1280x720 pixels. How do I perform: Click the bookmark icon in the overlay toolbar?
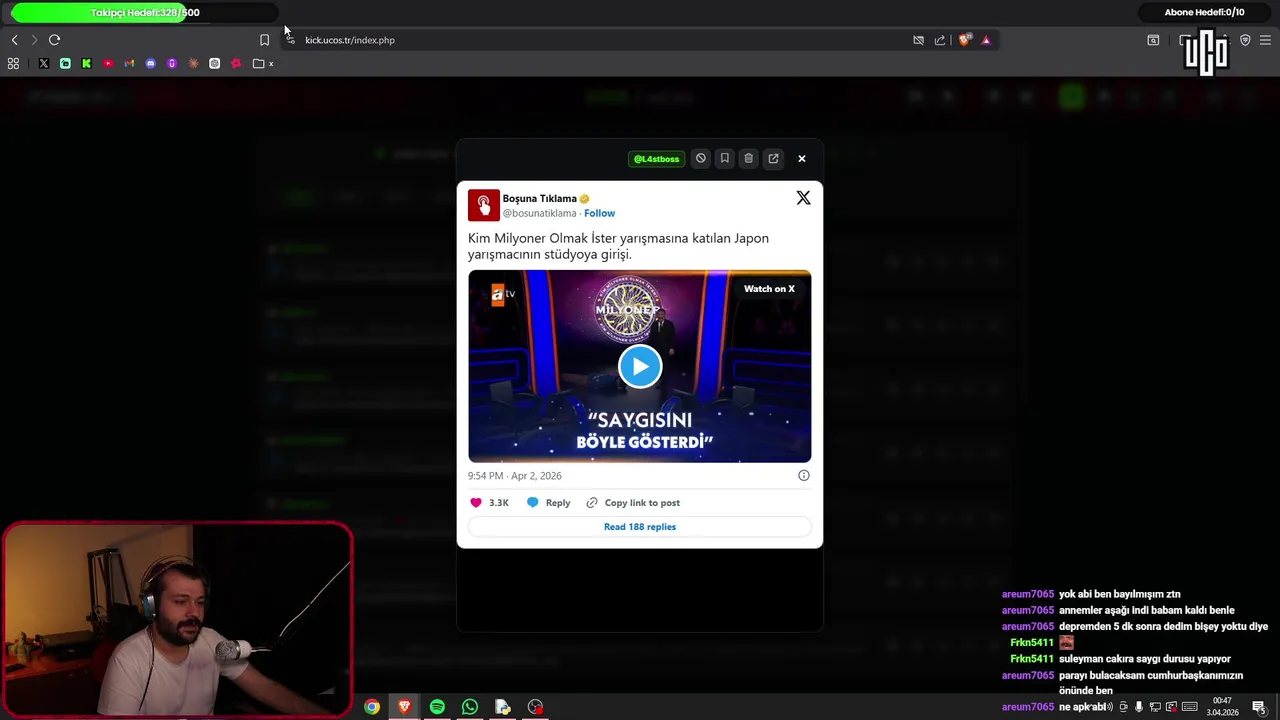click(x=725, y=158)
